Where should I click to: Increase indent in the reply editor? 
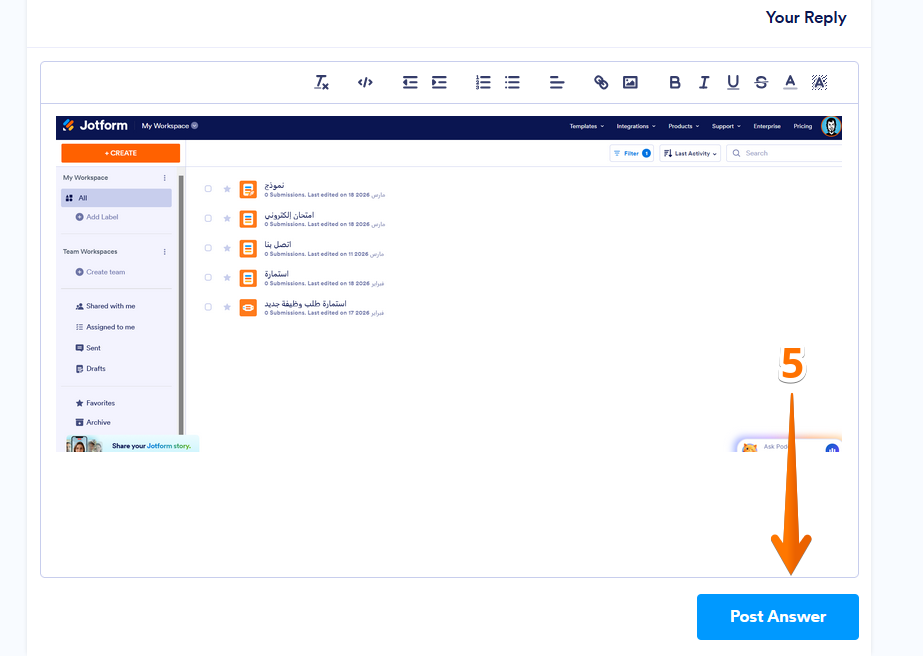[439, 82]
